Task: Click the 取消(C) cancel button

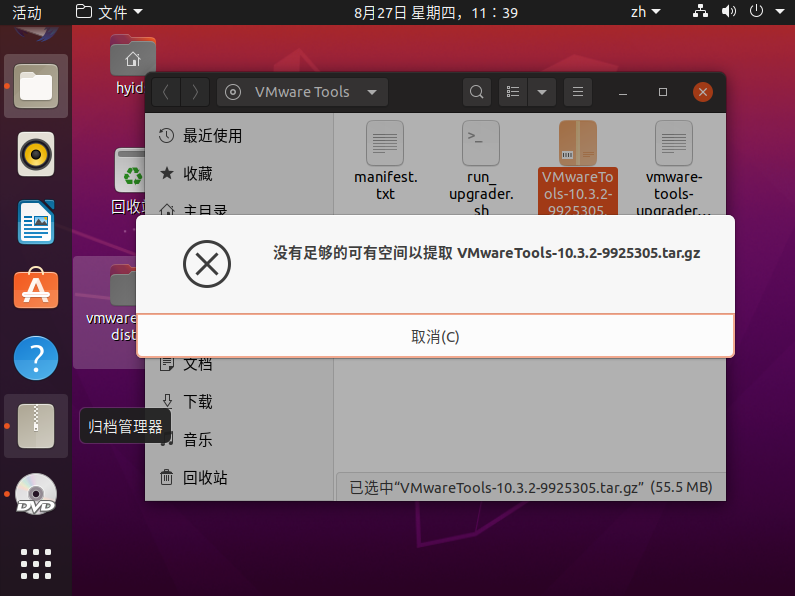Action: [435, 336]
